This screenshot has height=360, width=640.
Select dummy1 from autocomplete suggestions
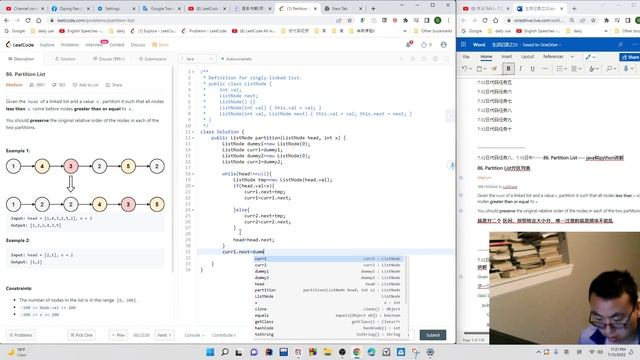point(329,271)
